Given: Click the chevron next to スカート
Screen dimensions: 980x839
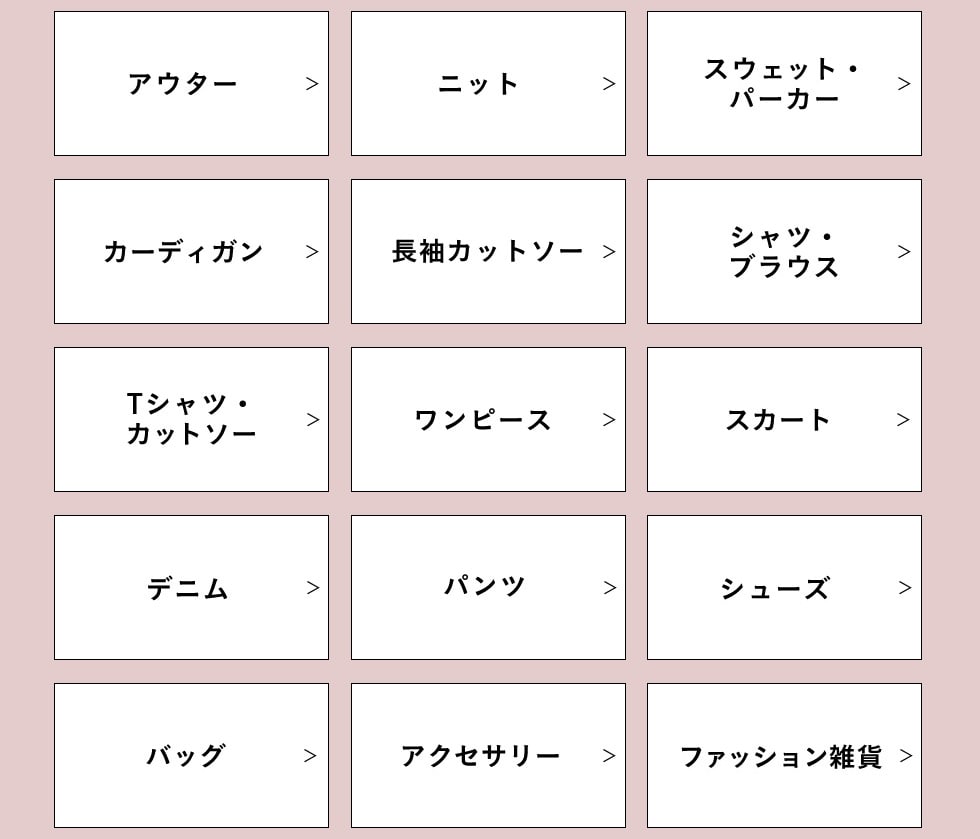Looking at the screenshot, I should 904,420.
